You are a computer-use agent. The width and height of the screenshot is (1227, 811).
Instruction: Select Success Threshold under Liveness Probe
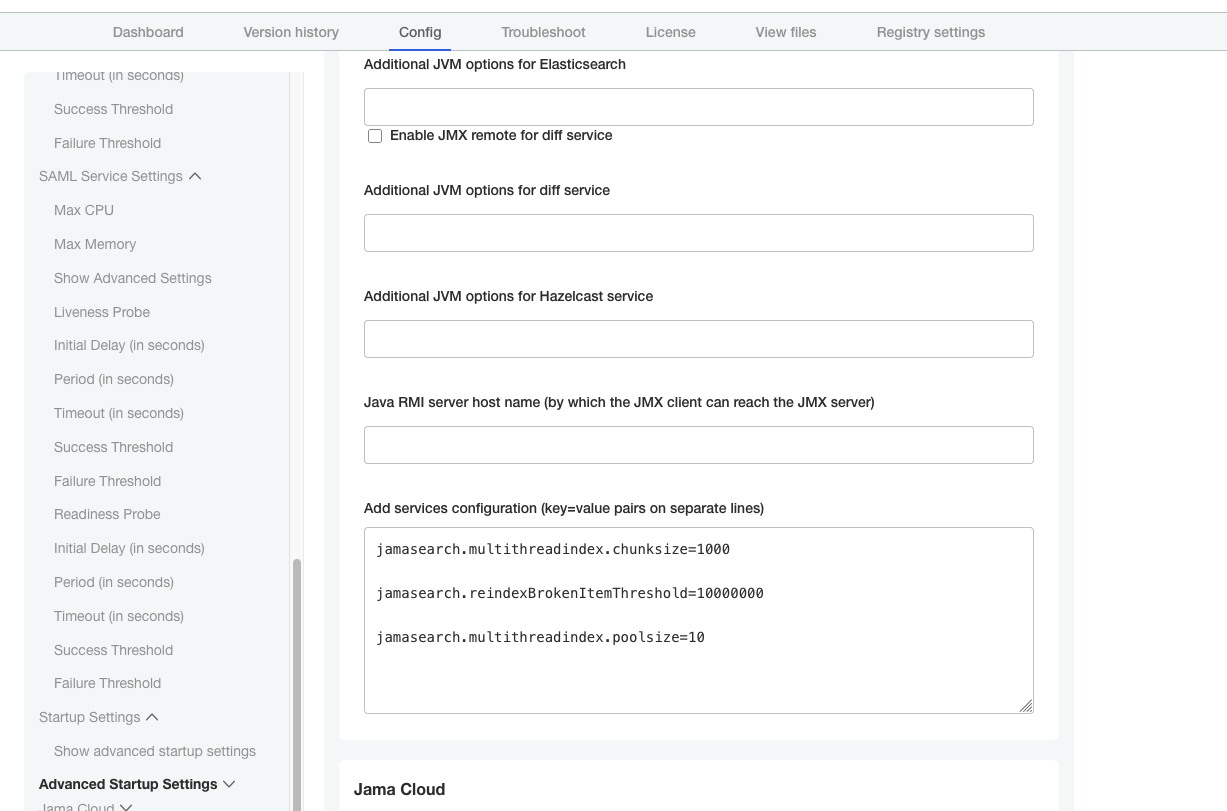pos(113,447)
